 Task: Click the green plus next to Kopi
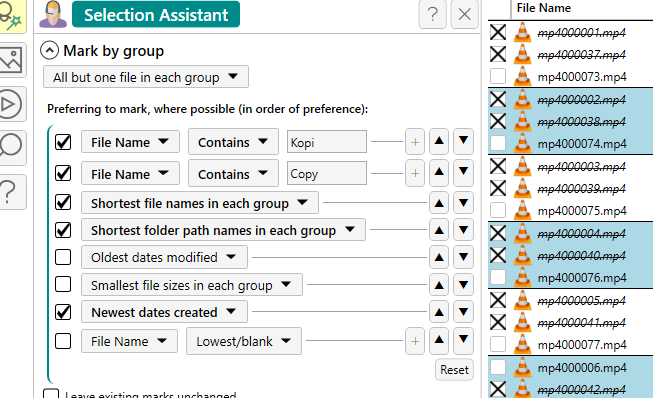(x=415, y=142)
